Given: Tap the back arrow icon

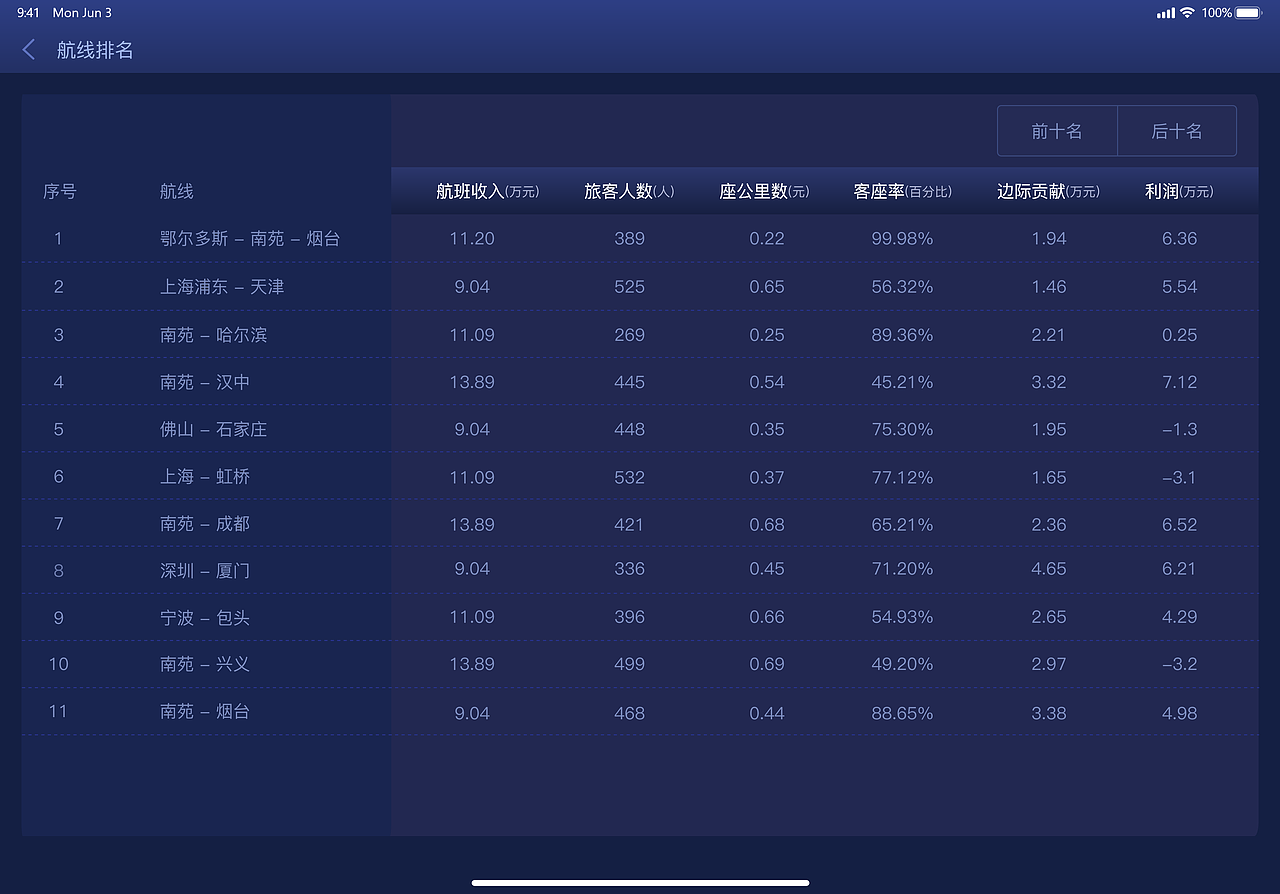Looking at the screenshot, I should 29,50.
